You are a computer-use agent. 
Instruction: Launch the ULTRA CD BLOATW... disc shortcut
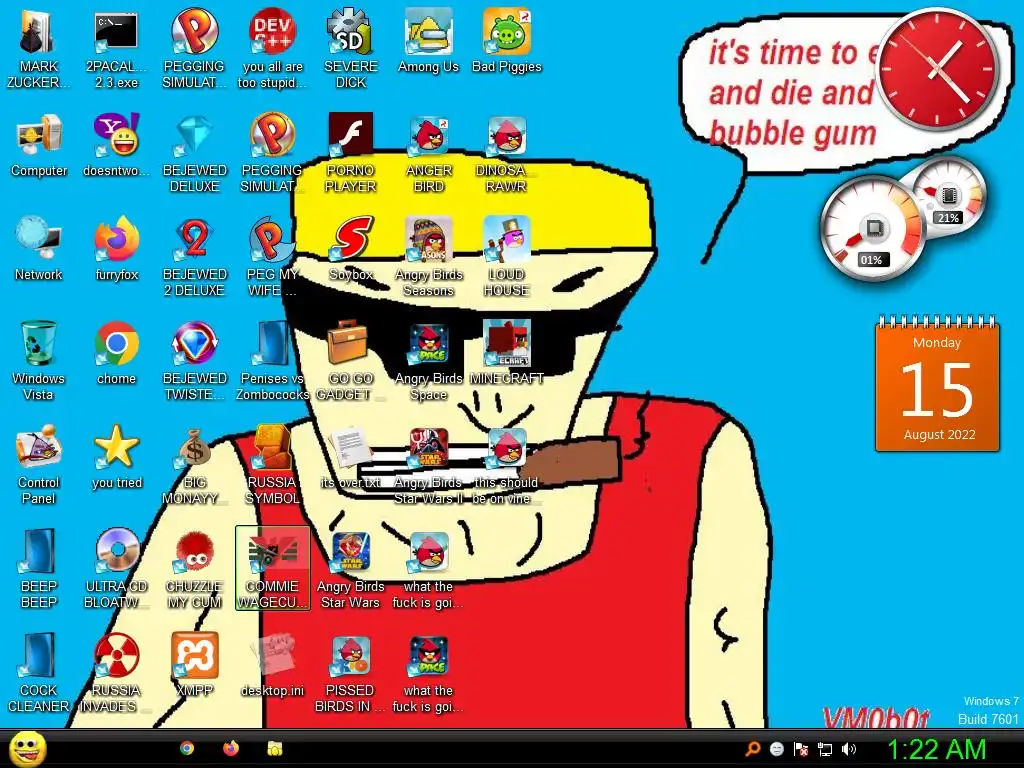pyautogui.click(x=116, y=568)
